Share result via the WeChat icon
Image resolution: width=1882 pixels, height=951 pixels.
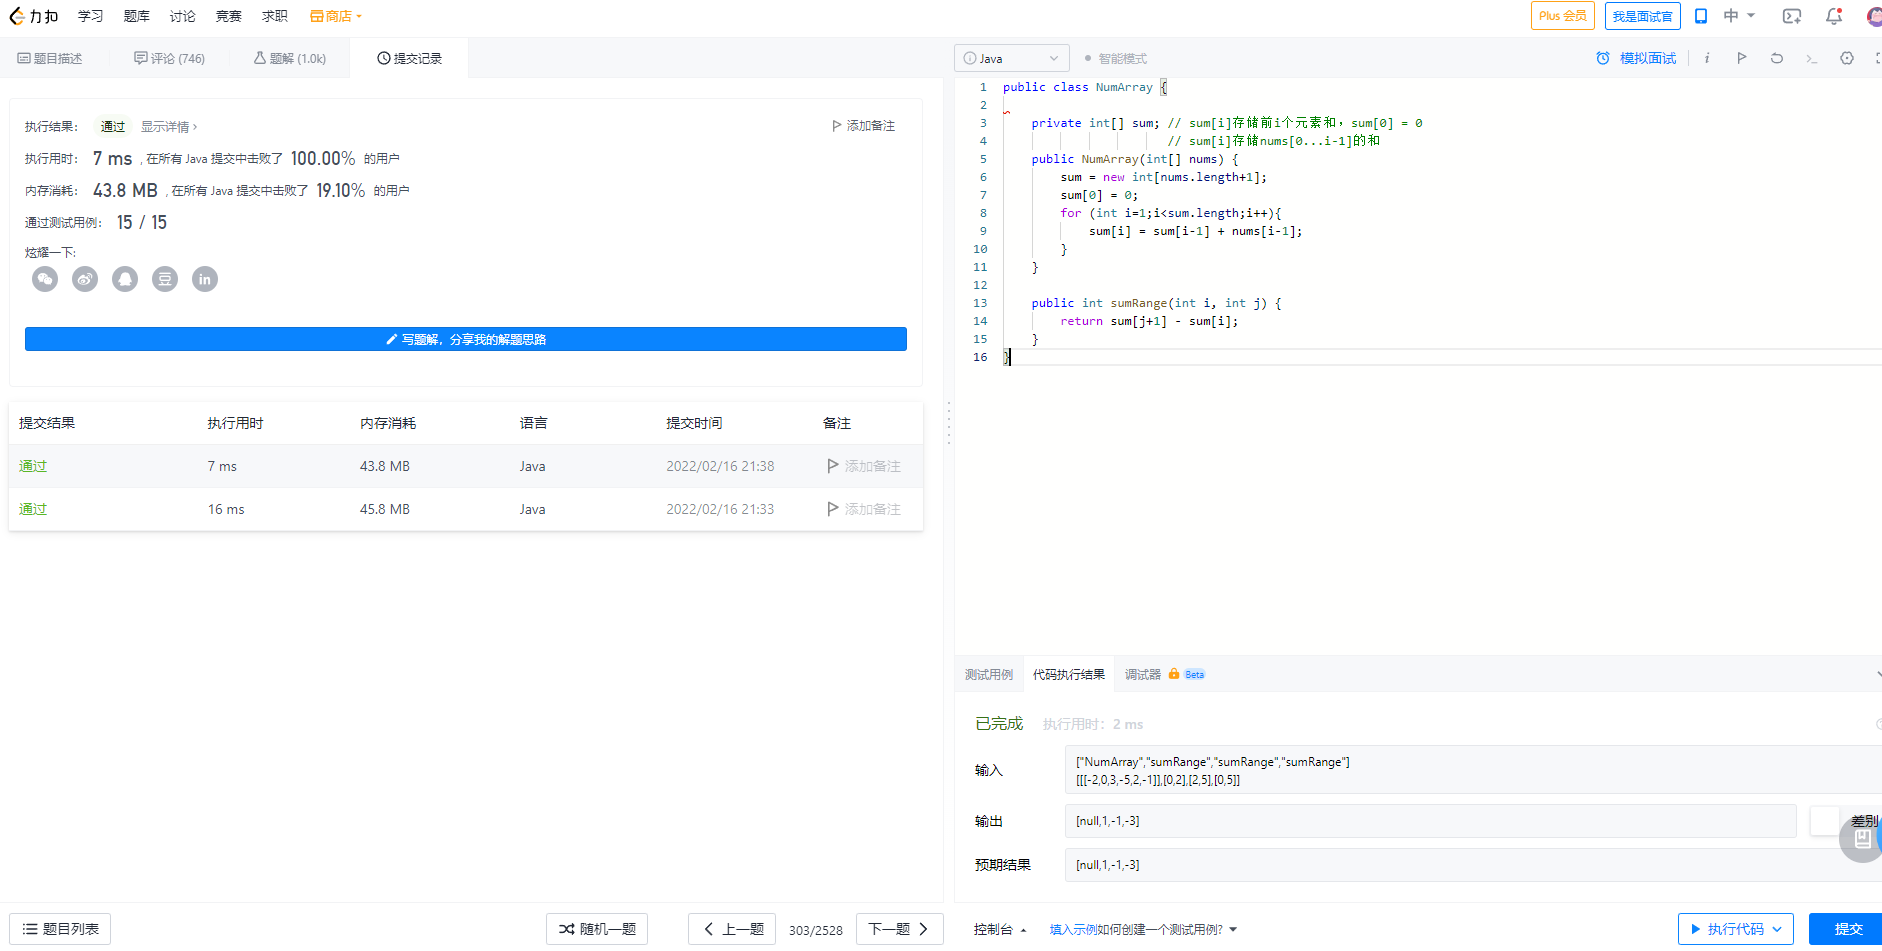tap(45, 279)
